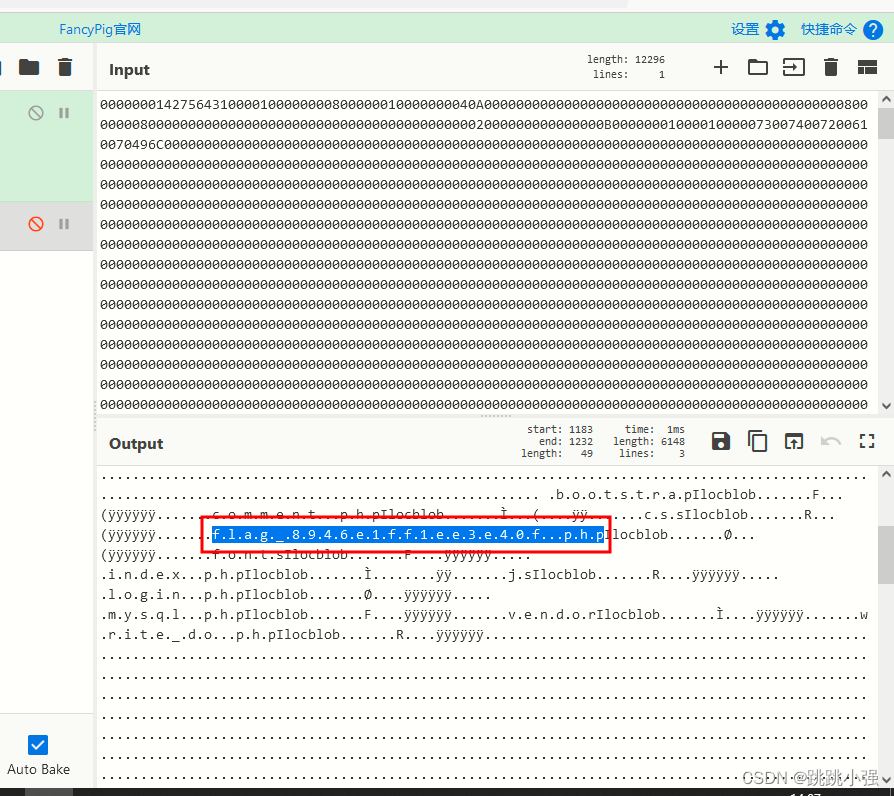Add a new input tab with plus icon
The width and height of the screenshot is (894, 796).
point(721,68)
